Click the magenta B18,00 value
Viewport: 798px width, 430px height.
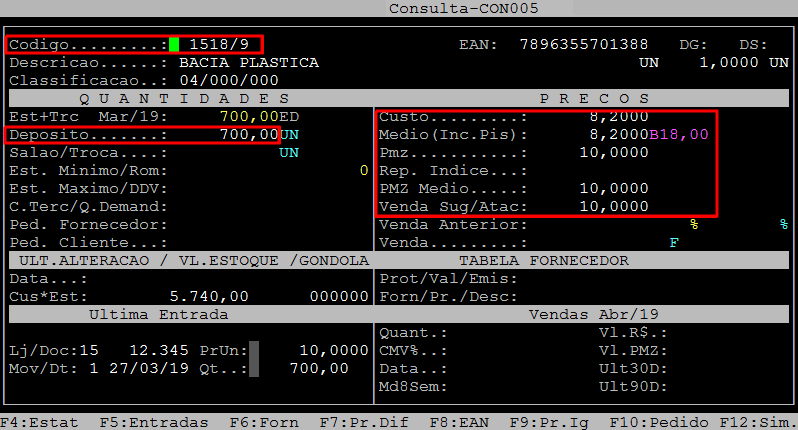coord(679,134)
